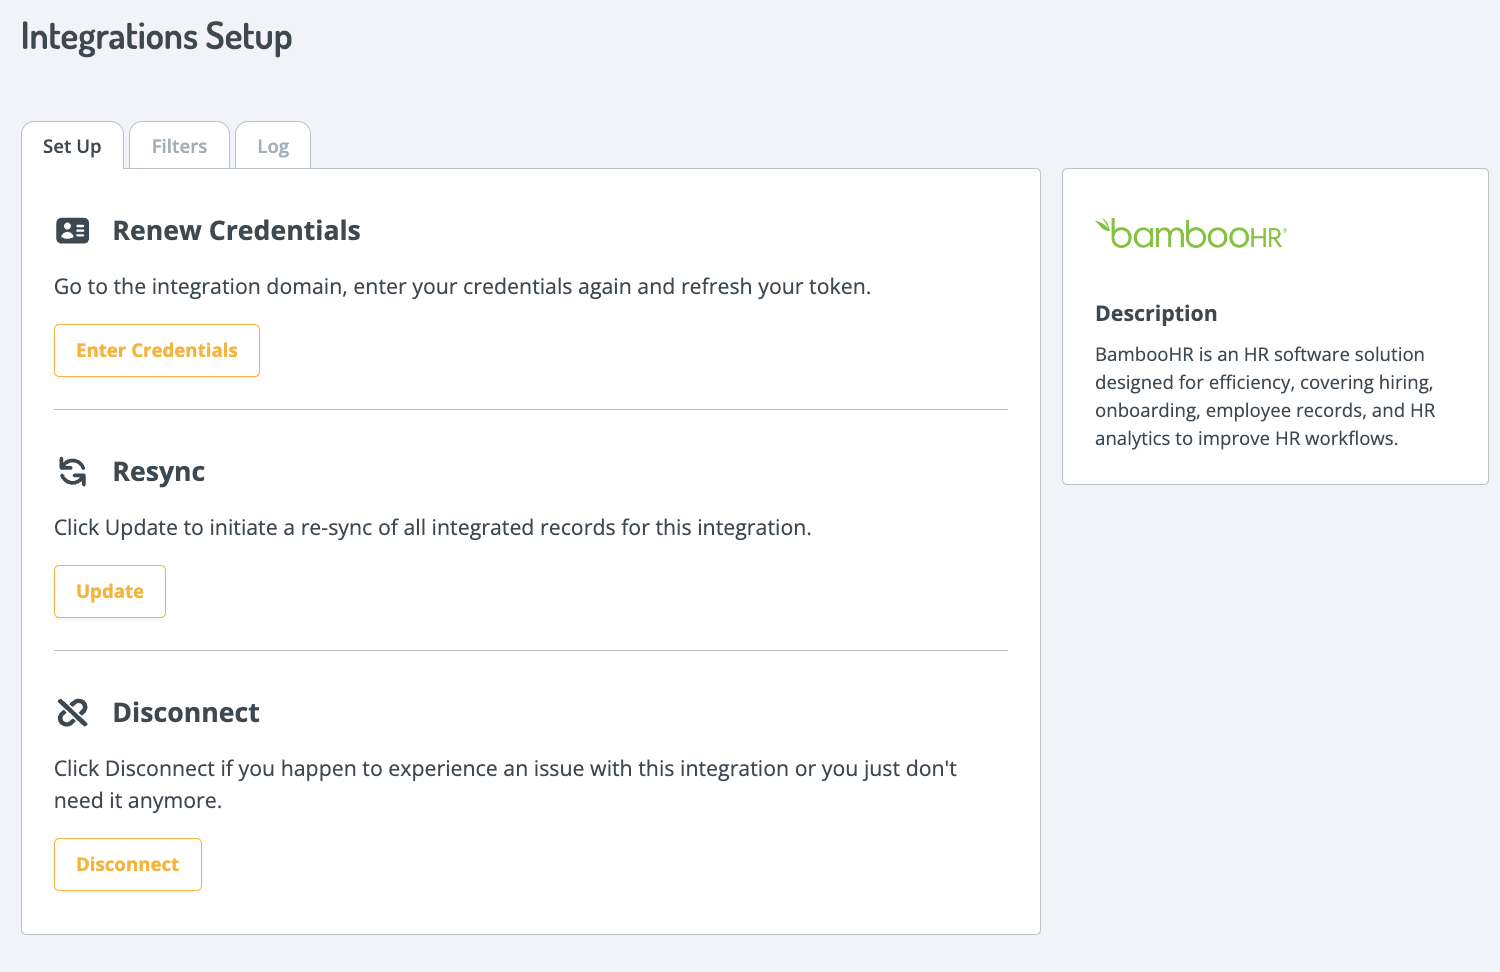
Task: Go to the Log tab
Action: [273, 146]
